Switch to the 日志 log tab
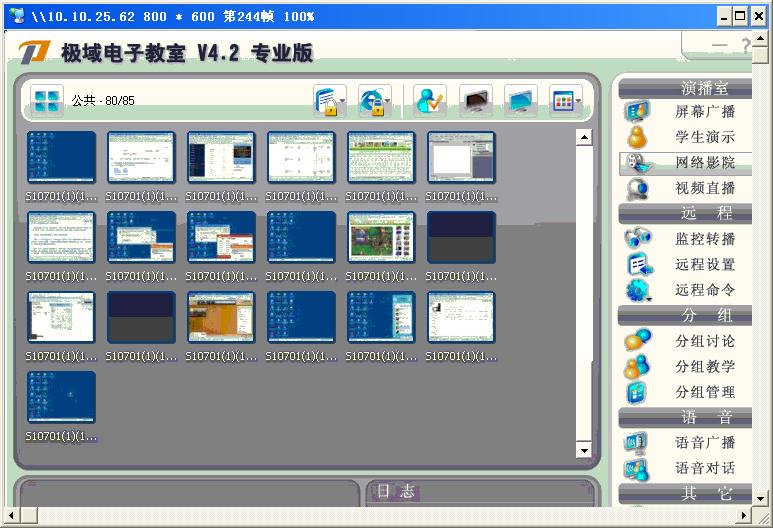Viewport: 773px width, 528px height. 396,491
